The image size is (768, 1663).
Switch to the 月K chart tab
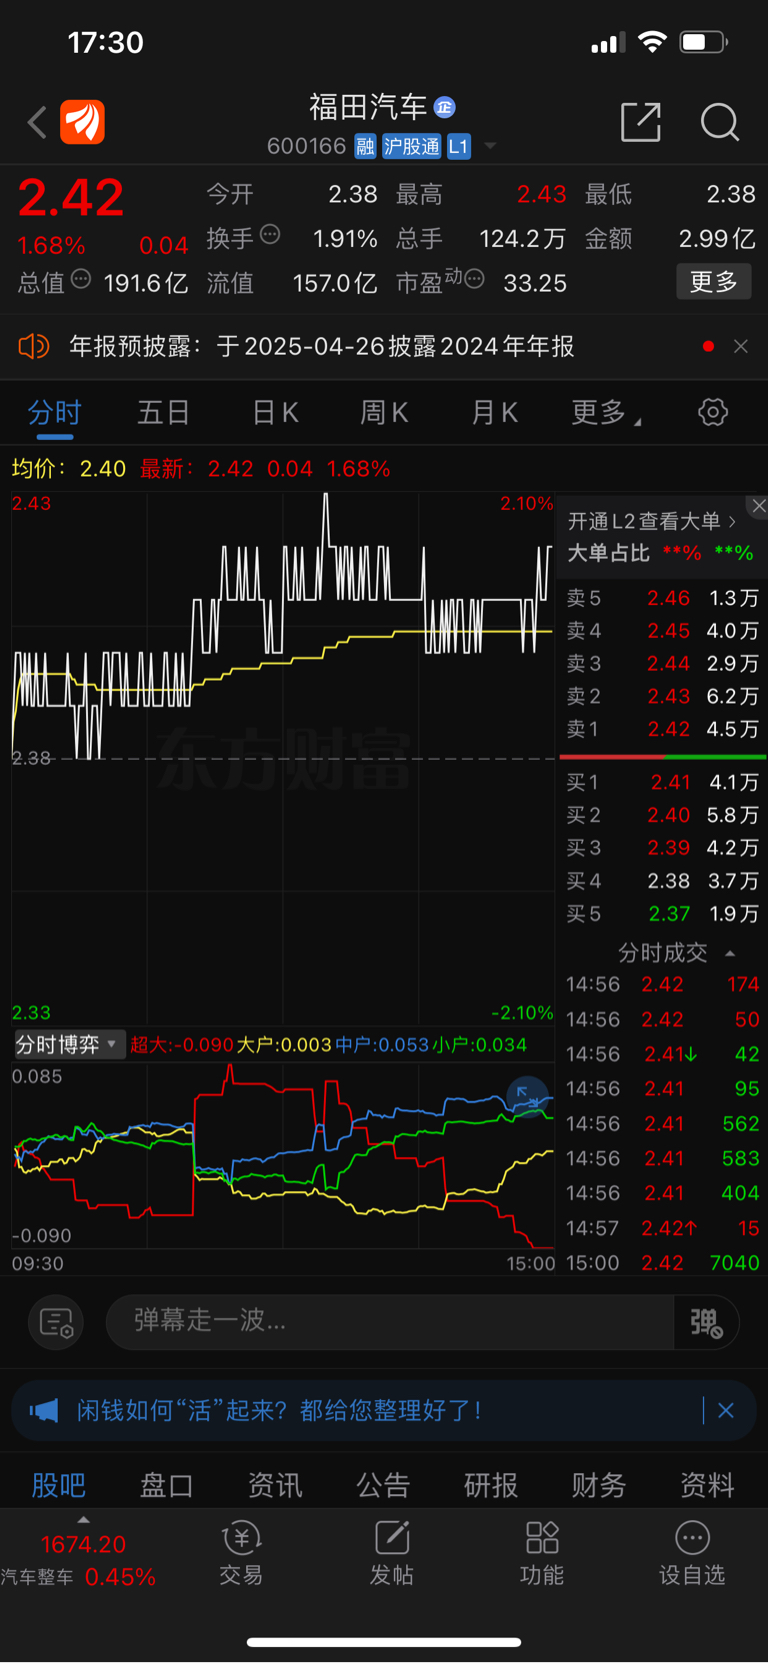(494, 412)
